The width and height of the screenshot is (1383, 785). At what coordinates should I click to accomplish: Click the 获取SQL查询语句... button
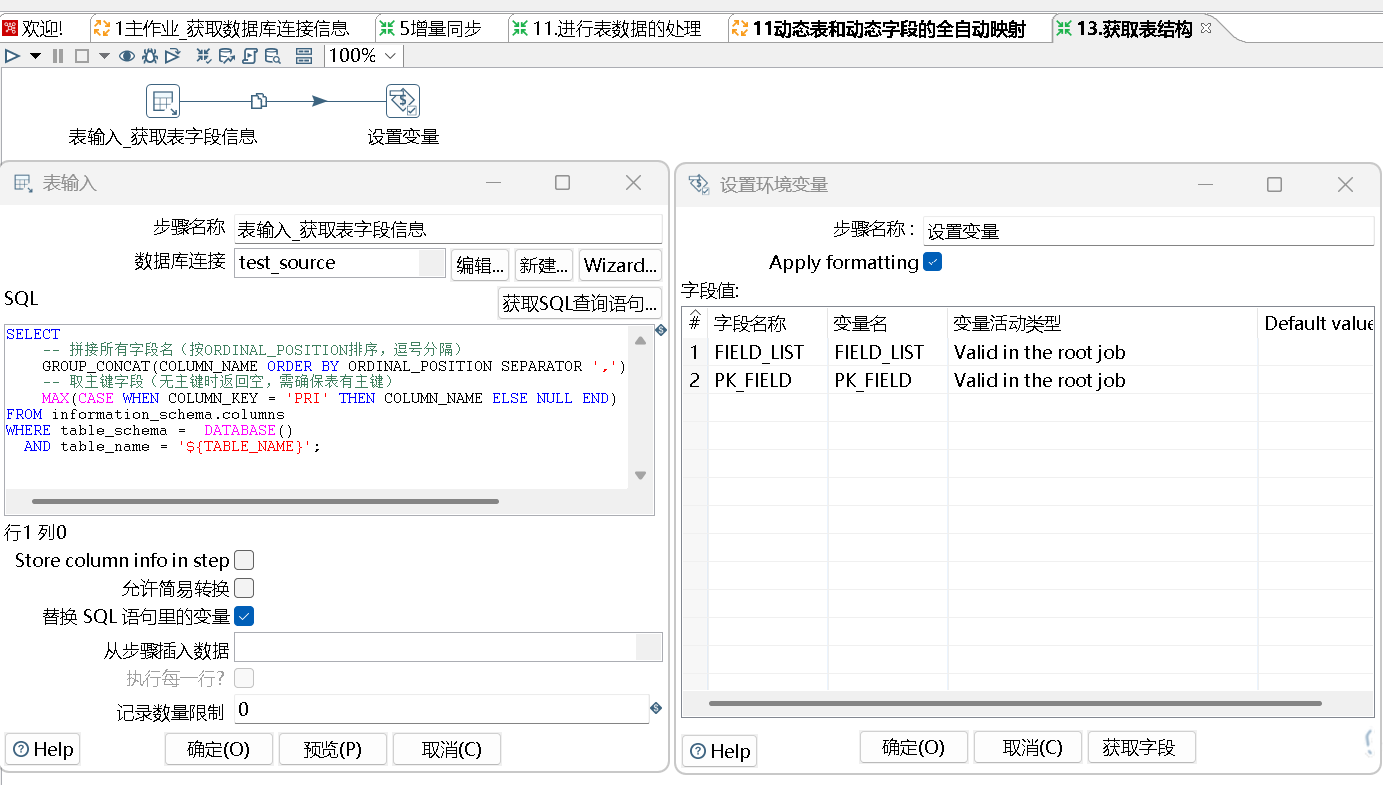pos(580,303)
